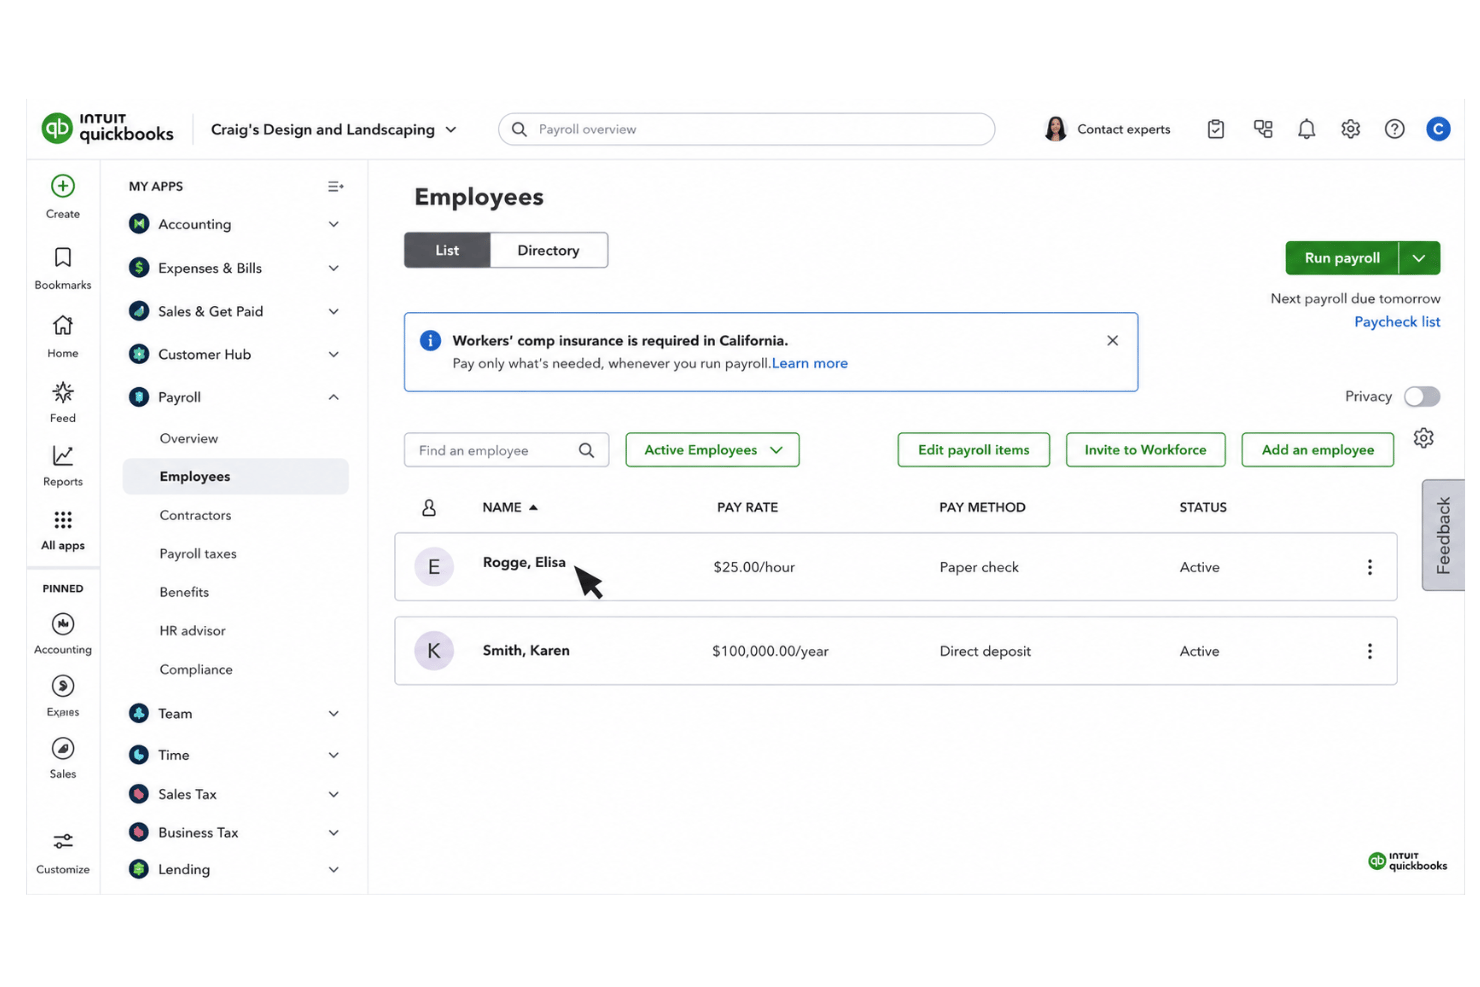Expand the Lending menu
Viewport: 1480px width, 987px height.
334,870
